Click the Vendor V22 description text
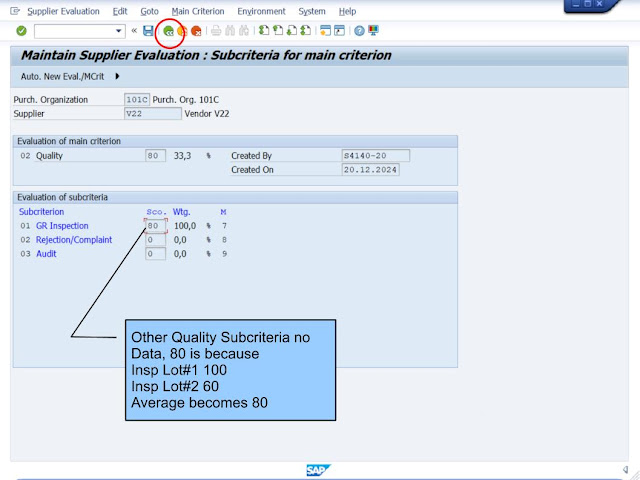 click(207, 113)
